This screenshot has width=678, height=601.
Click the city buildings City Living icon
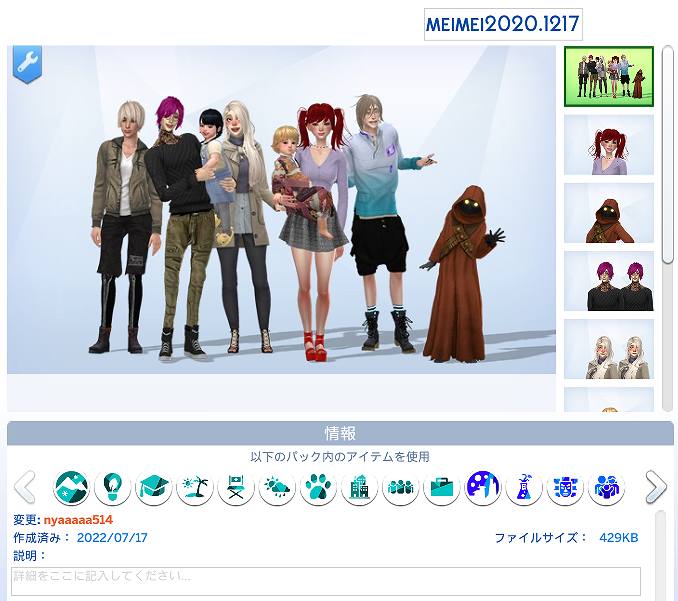pyautogui.click(x=359, y=488)
